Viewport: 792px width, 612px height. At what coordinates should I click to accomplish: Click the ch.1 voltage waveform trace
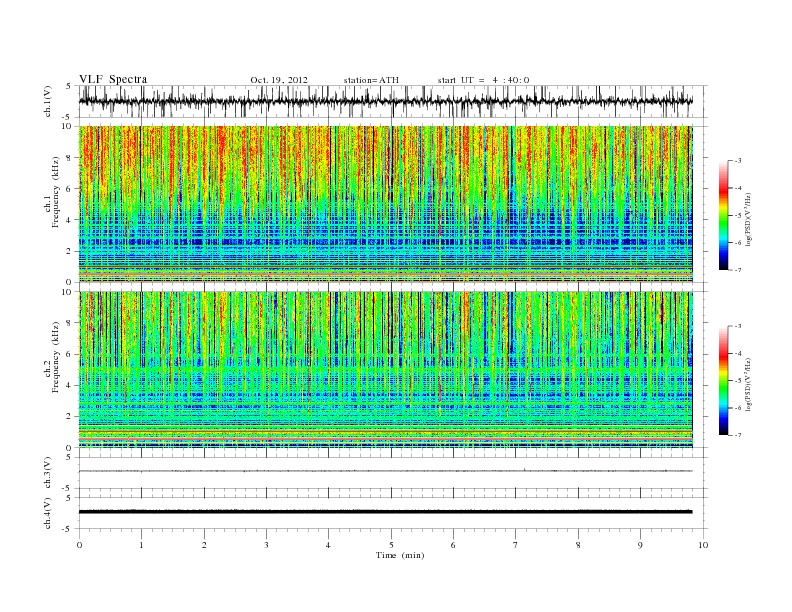pos(385,101)
